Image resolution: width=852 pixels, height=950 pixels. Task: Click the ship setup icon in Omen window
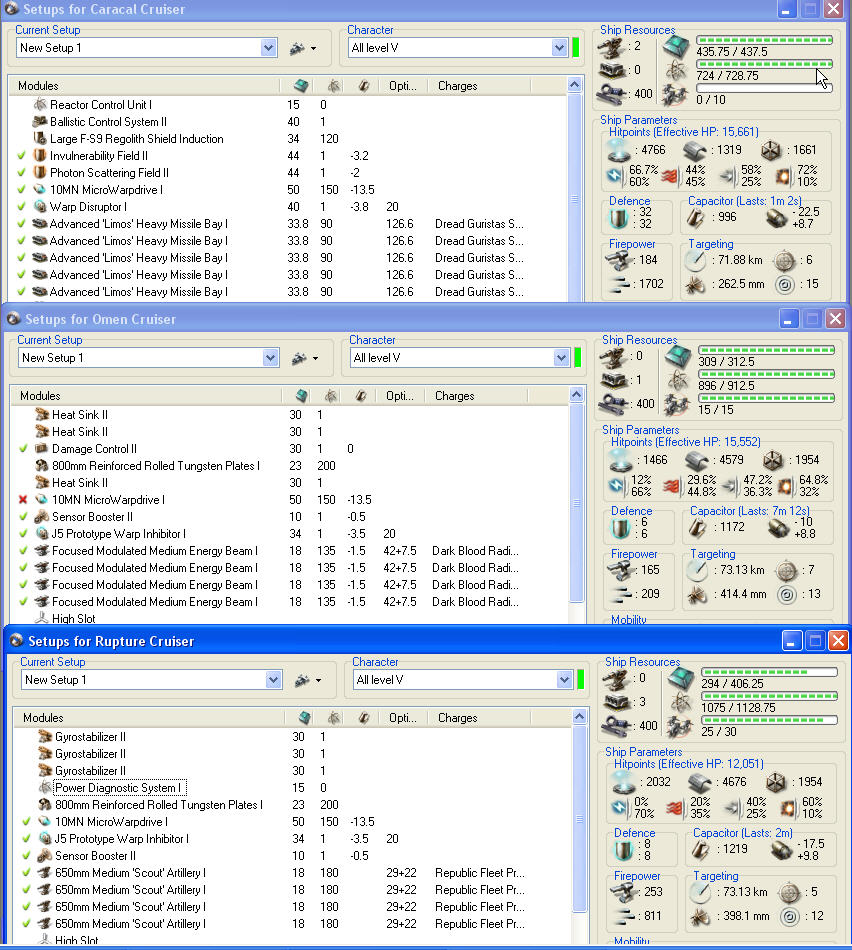tap(299, 358)
